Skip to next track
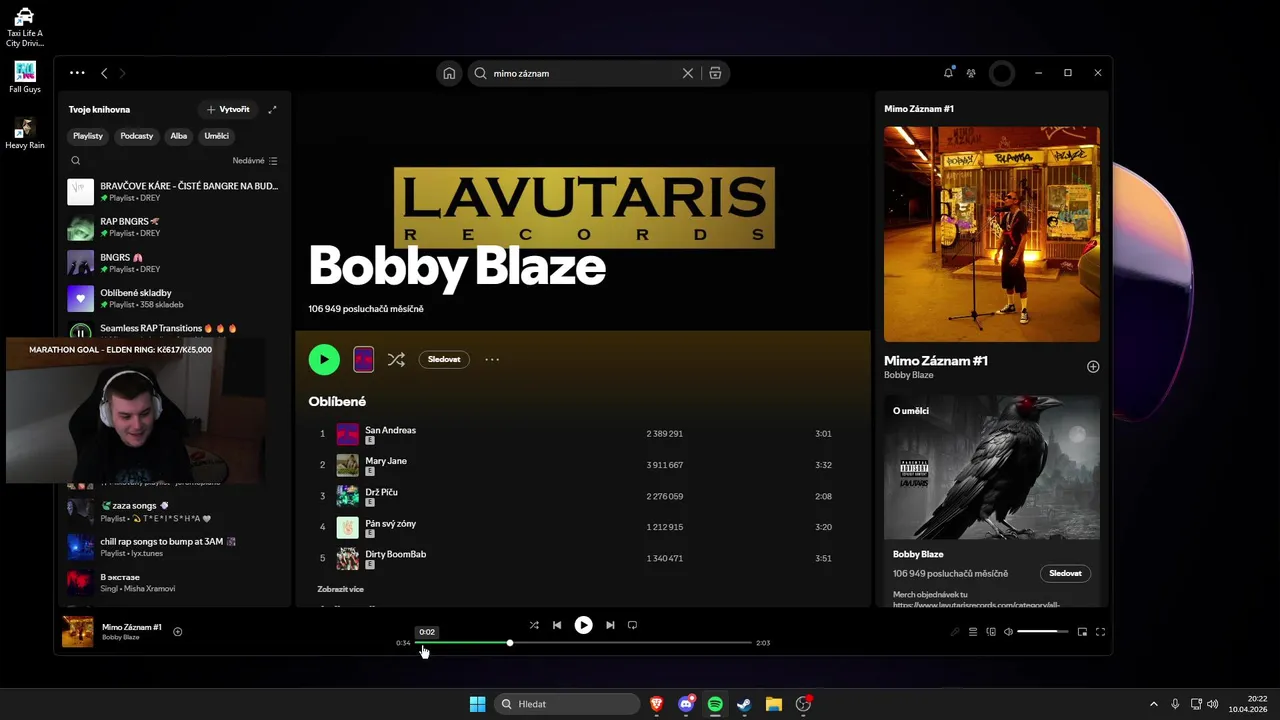This screenshot has width=1280, height=720. pyautogui.click(x=610, y=625)
